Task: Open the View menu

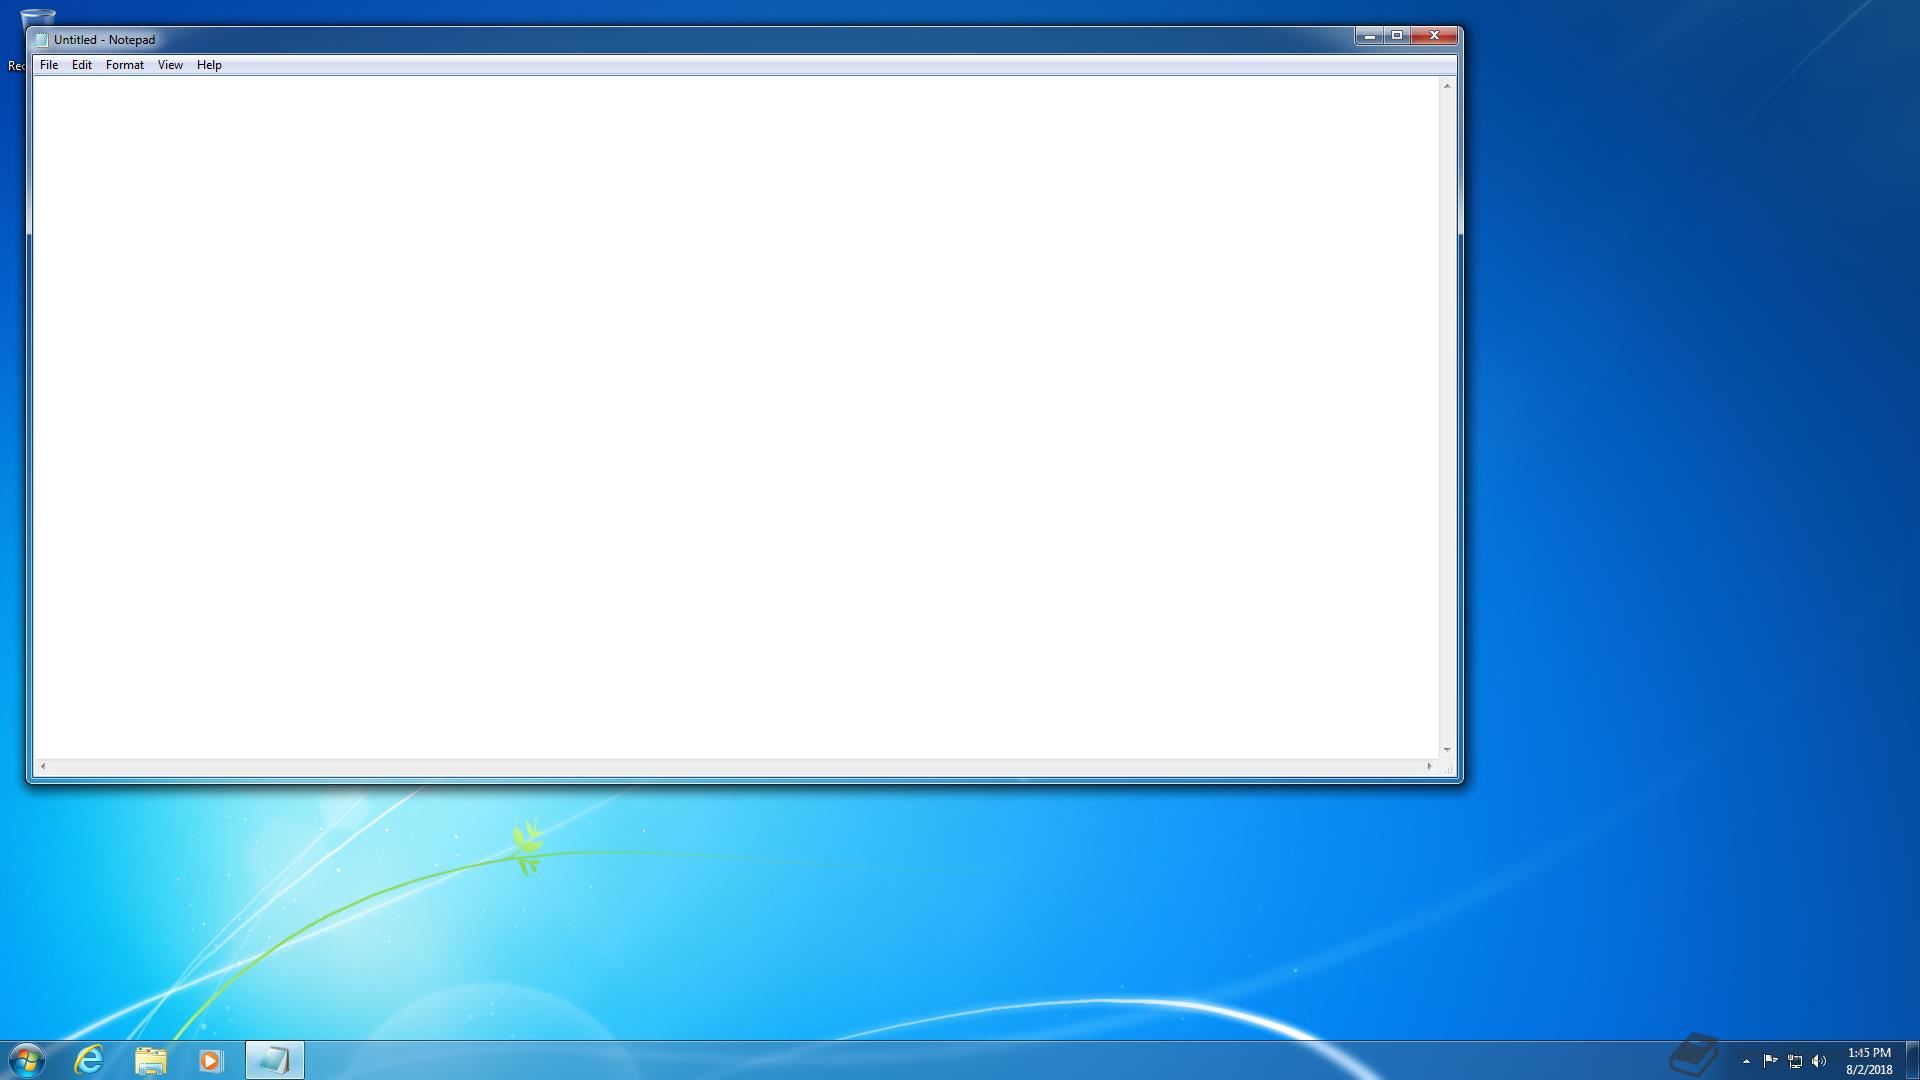Action: [170, 65]
